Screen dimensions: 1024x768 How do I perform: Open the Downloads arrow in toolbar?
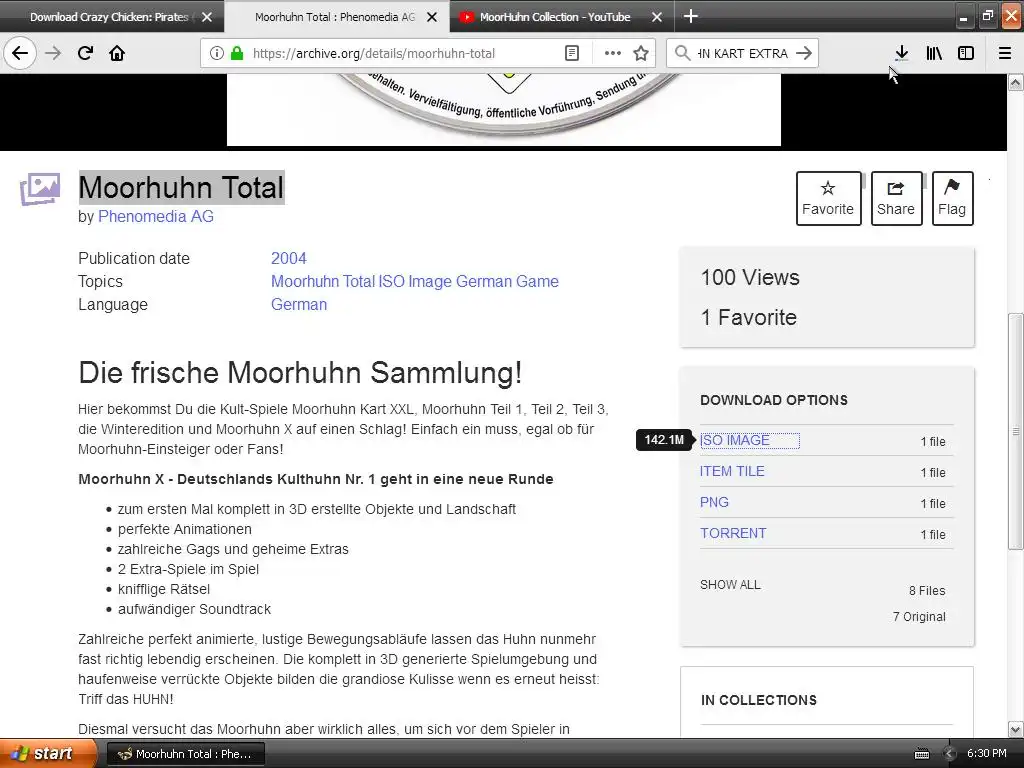pyautogui.click(x=901, y=53)
